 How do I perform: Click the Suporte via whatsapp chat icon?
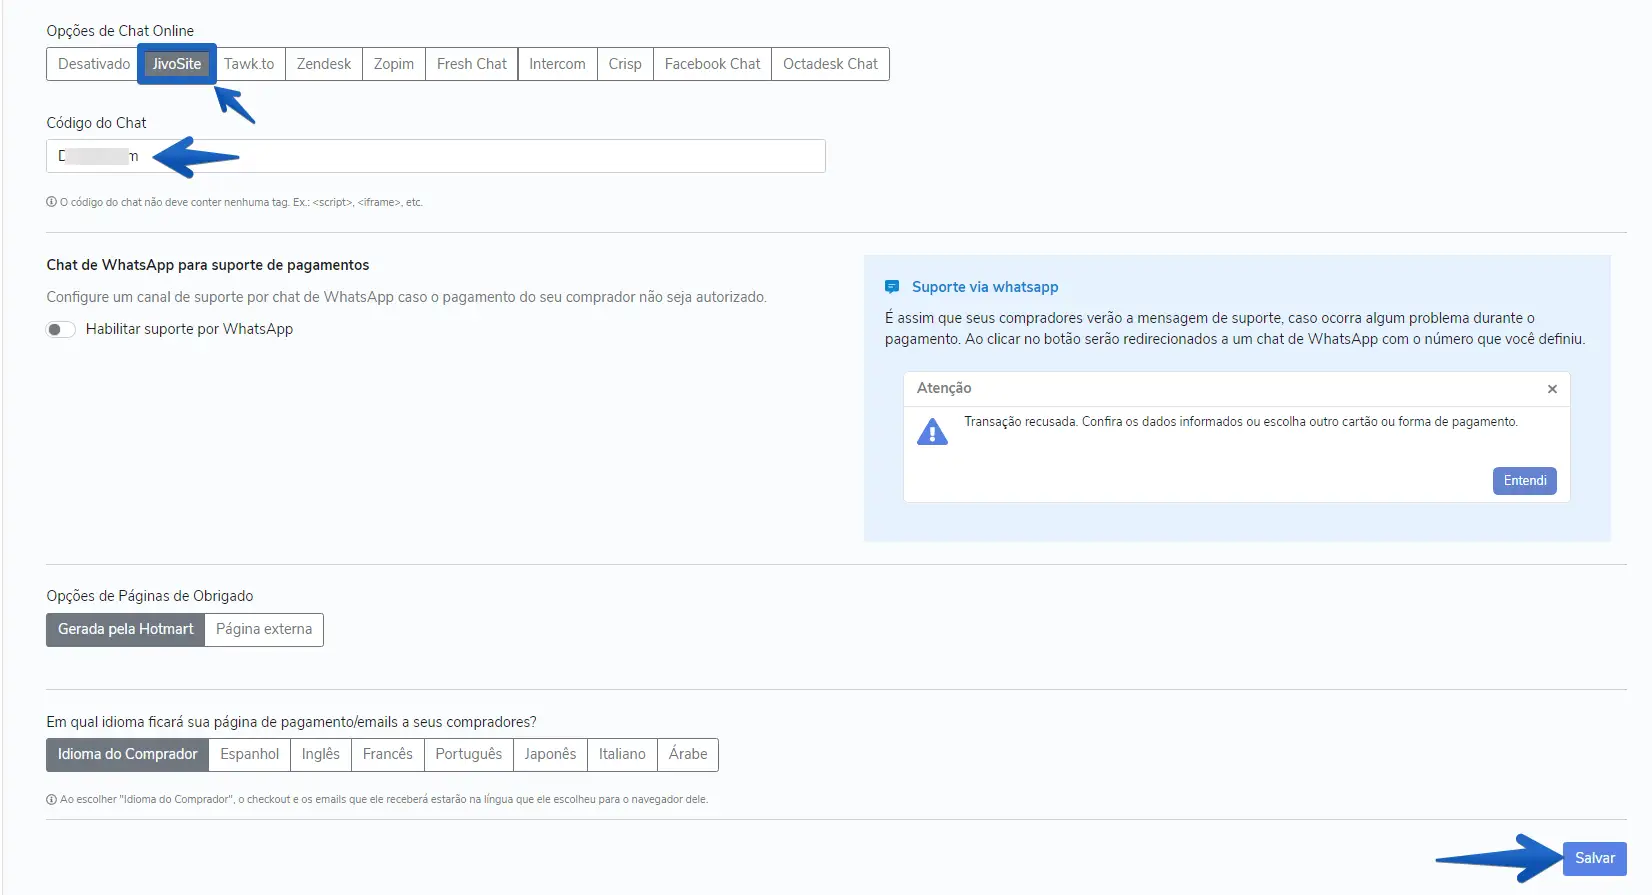(x=892, y=287)
